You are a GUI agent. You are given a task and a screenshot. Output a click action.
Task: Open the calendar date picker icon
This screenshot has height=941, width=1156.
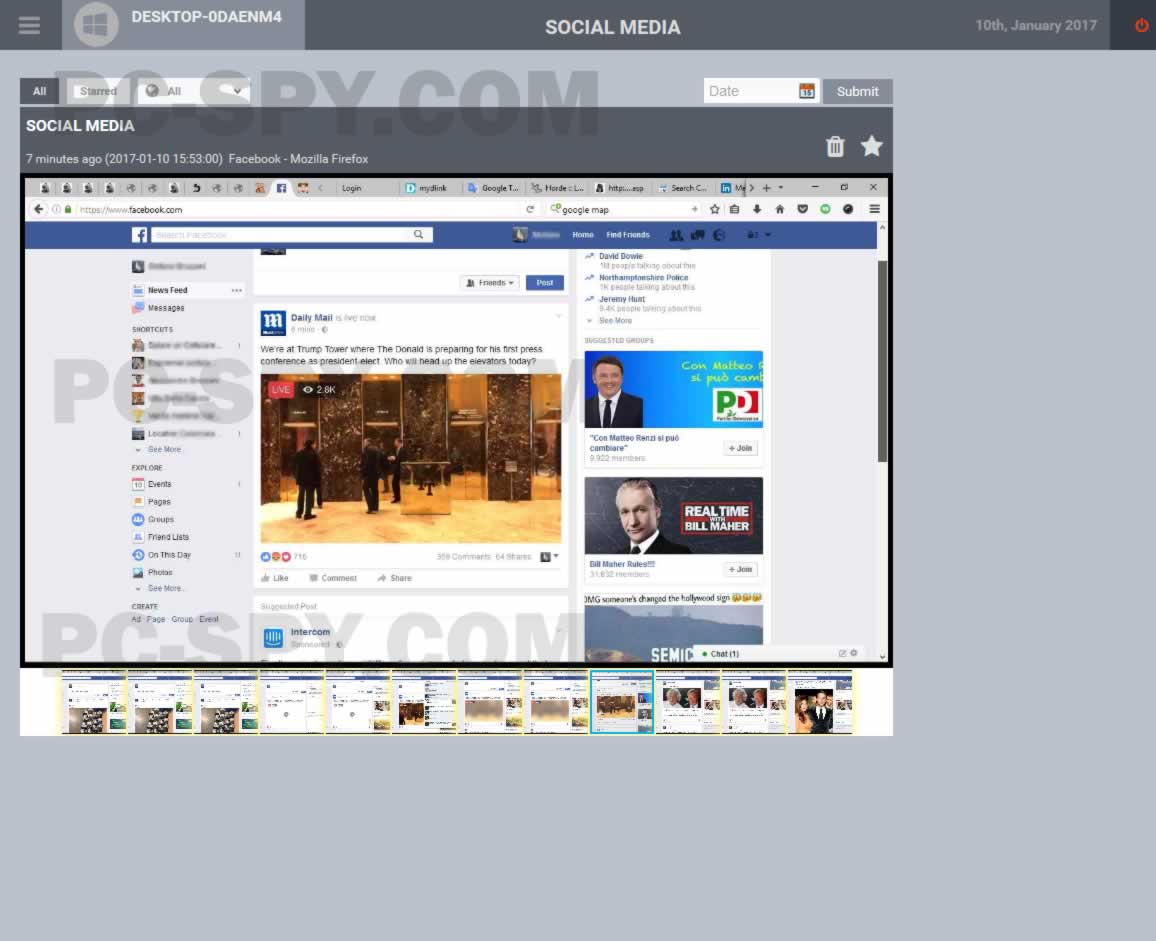point(807,91)
